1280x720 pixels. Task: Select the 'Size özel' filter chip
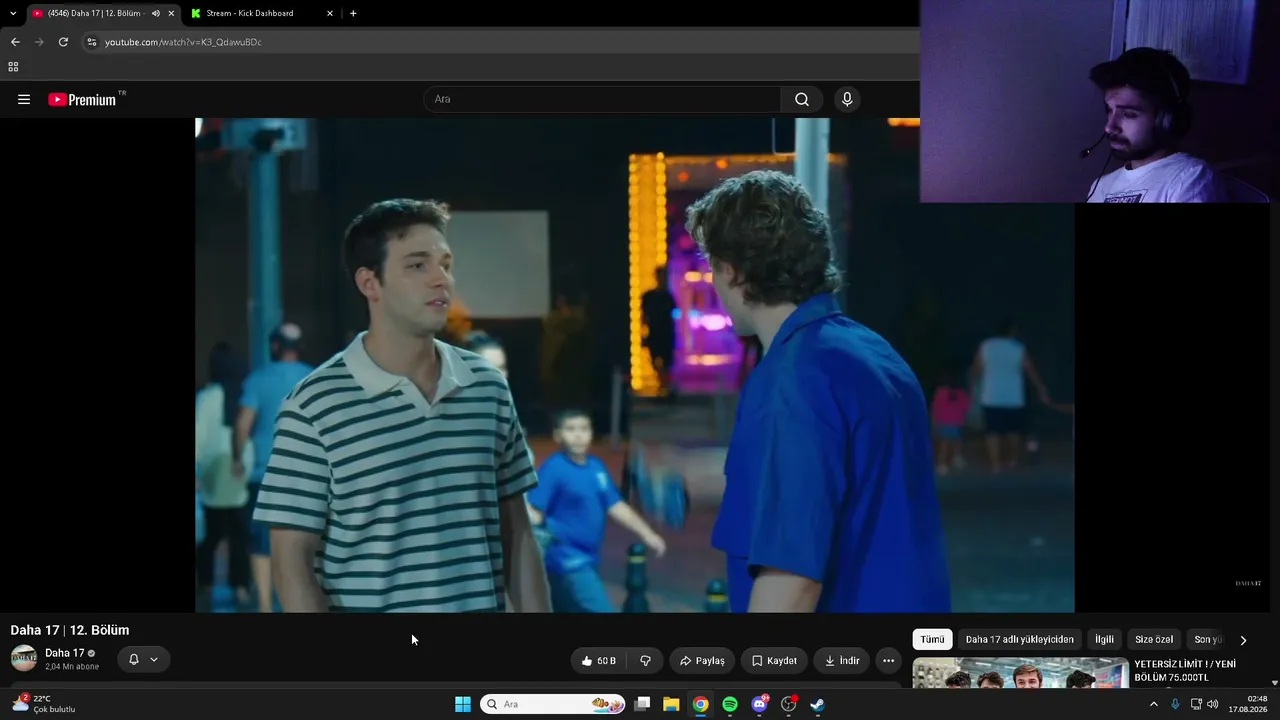(1154, 639)
